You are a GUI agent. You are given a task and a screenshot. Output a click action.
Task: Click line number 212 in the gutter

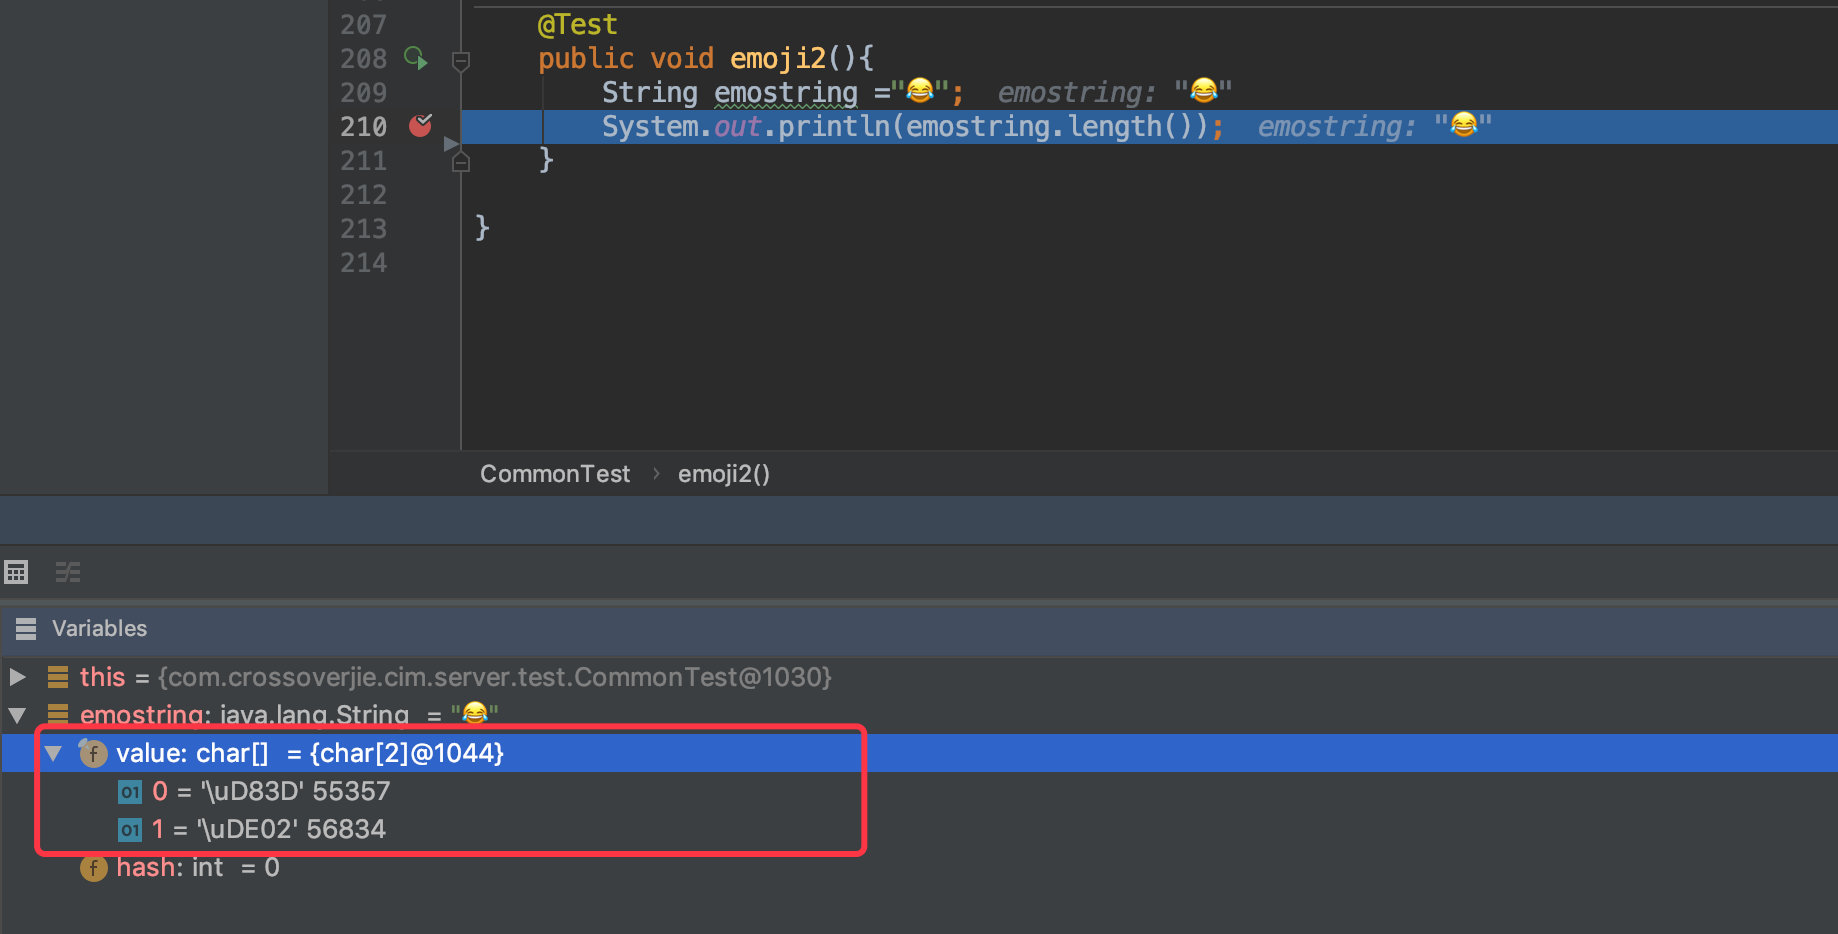[363, 194]
